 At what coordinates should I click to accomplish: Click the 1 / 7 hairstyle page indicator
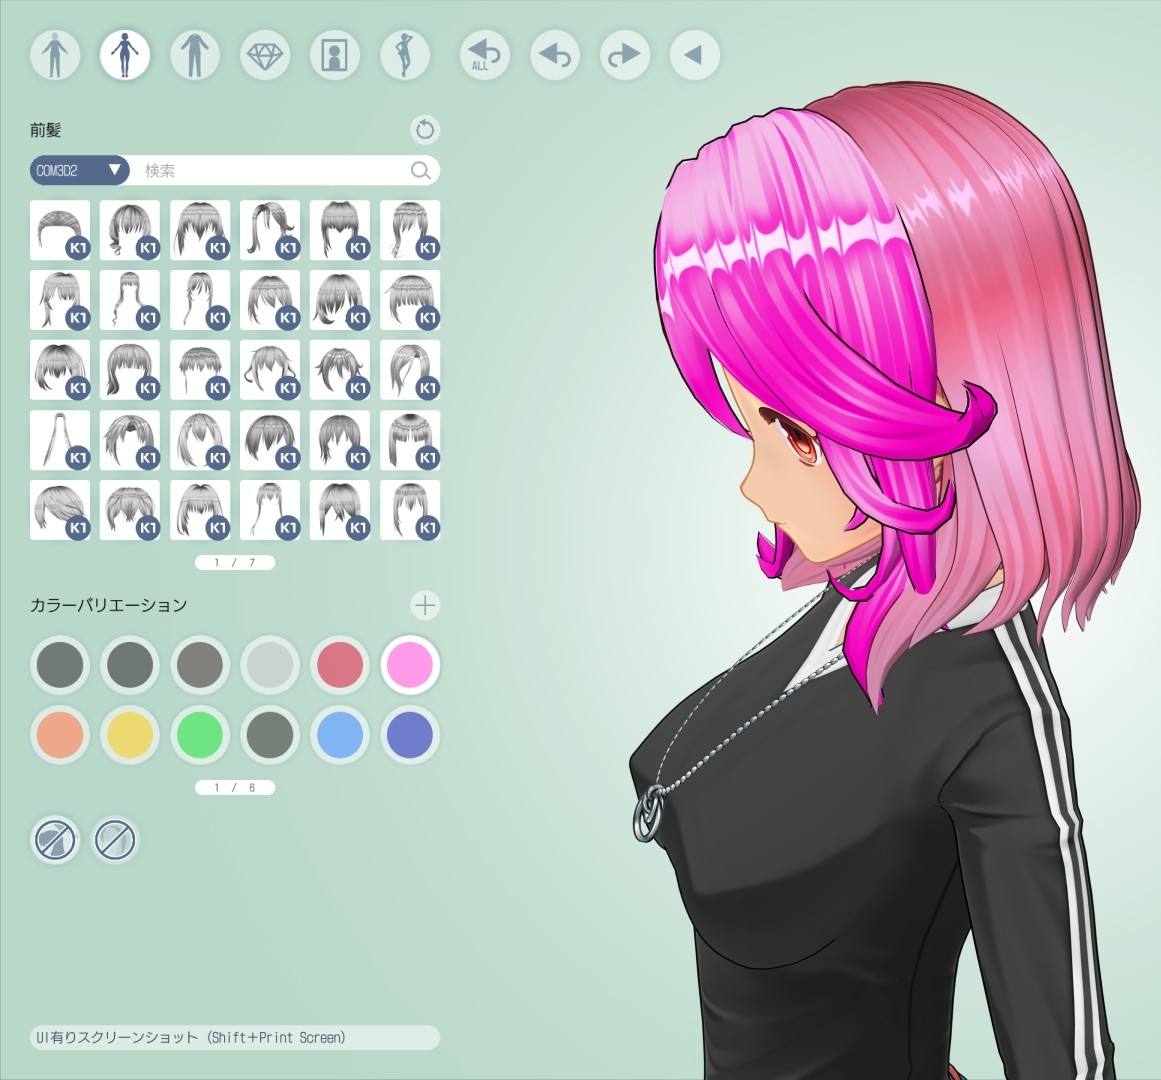click(x=235, y=563)
